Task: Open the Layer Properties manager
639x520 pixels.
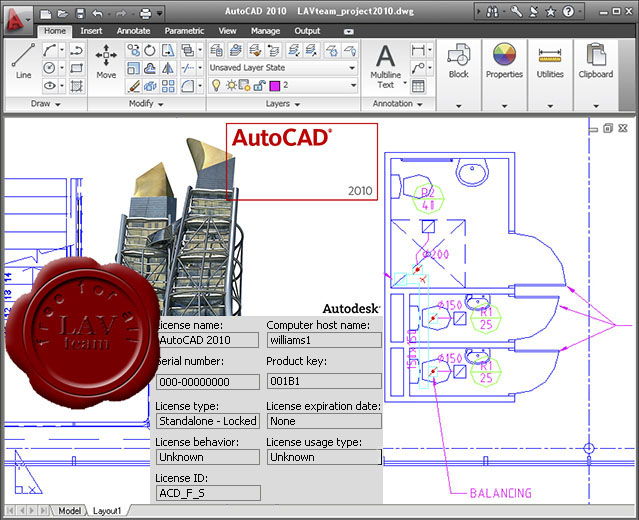Action: (x=216, y=50)
